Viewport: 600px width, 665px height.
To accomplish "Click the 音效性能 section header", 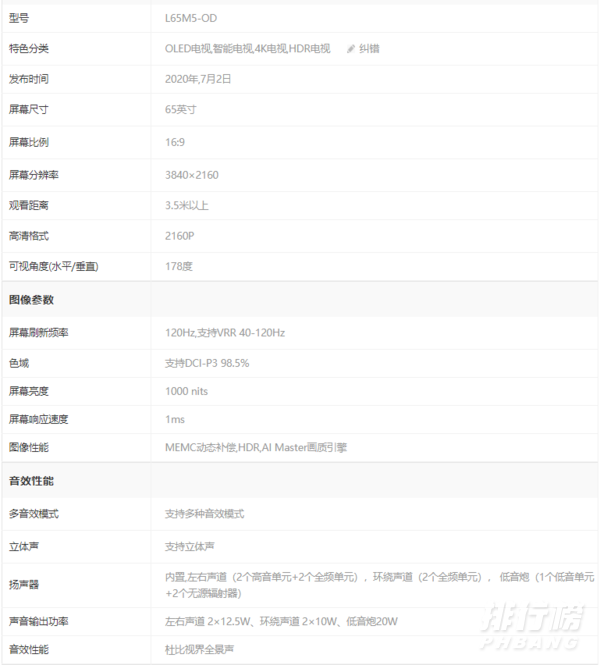I will [31, 481].
